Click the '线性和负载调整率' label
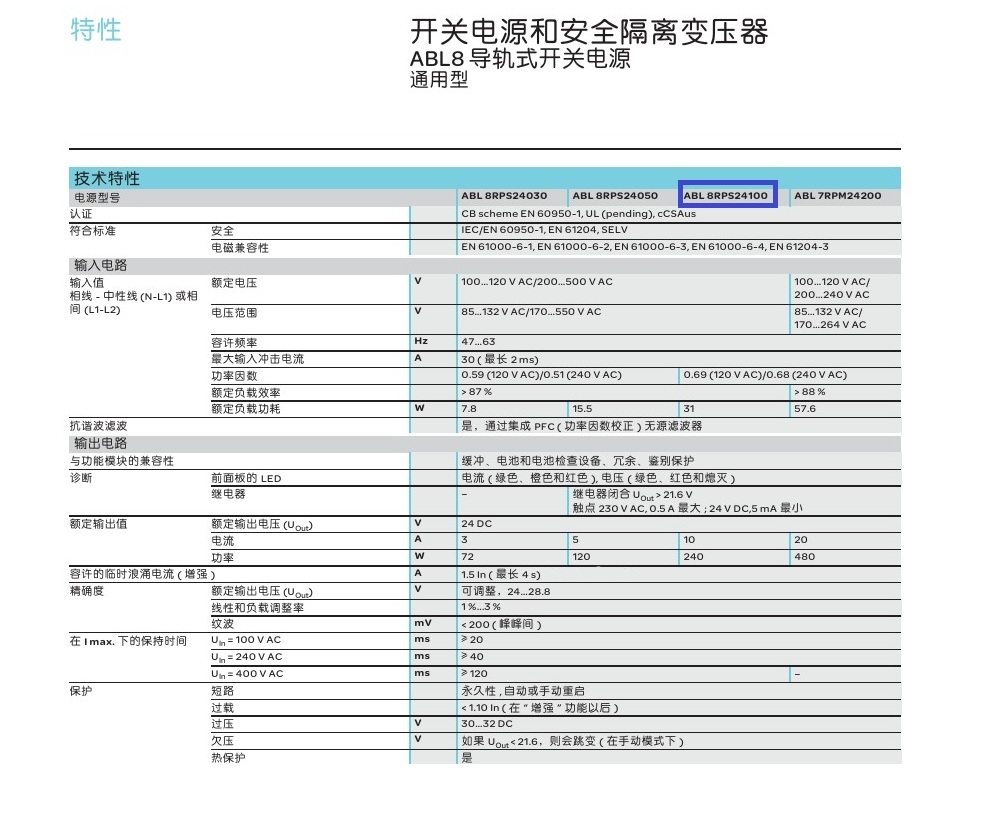Screen dimensions: 991x816 [257, 607]
